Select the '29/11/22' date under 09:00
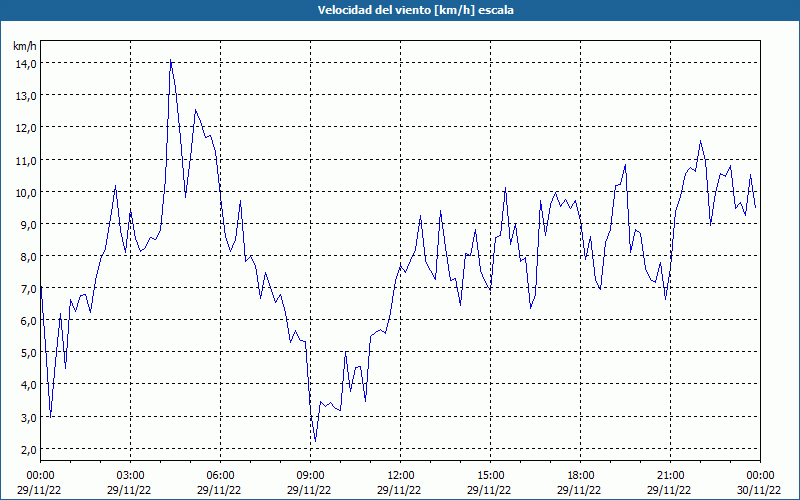The height and width of the screenshot is (500, 800). coord(309,490)
